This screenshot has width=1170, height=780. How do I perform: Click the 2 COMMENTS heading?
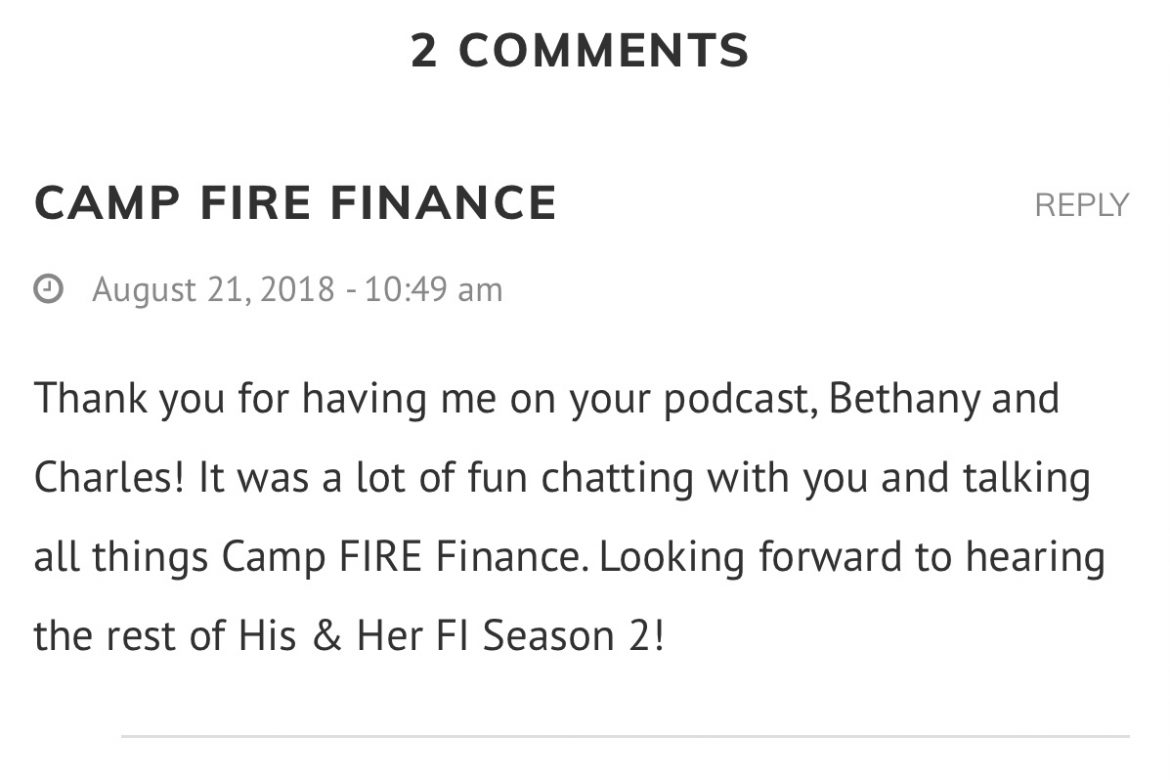pyautogui.click(x=580, y=51)
